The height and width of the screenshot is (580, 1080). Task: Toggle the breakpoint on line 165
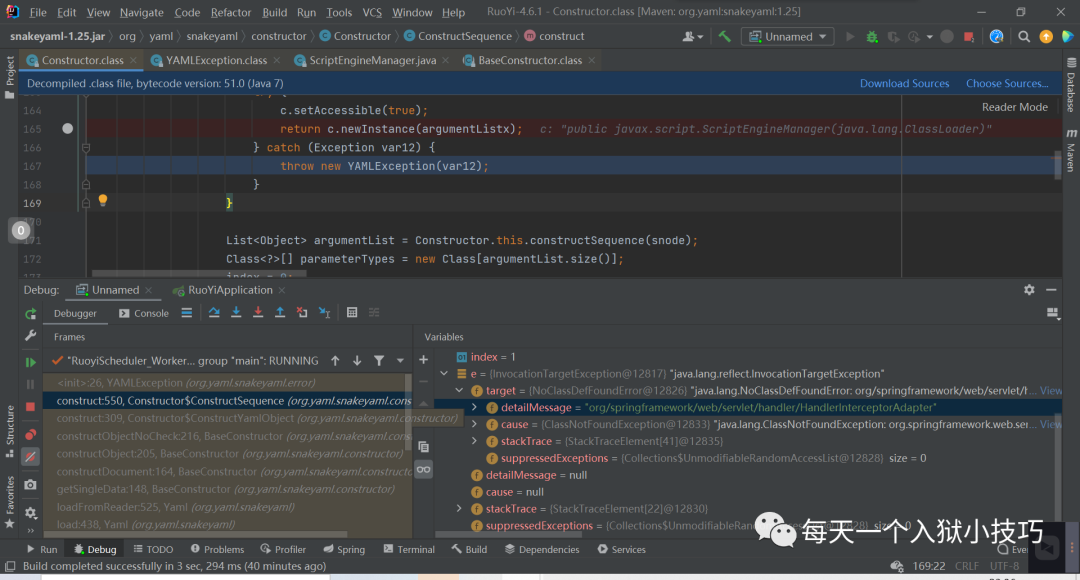[x=68, y=129]
